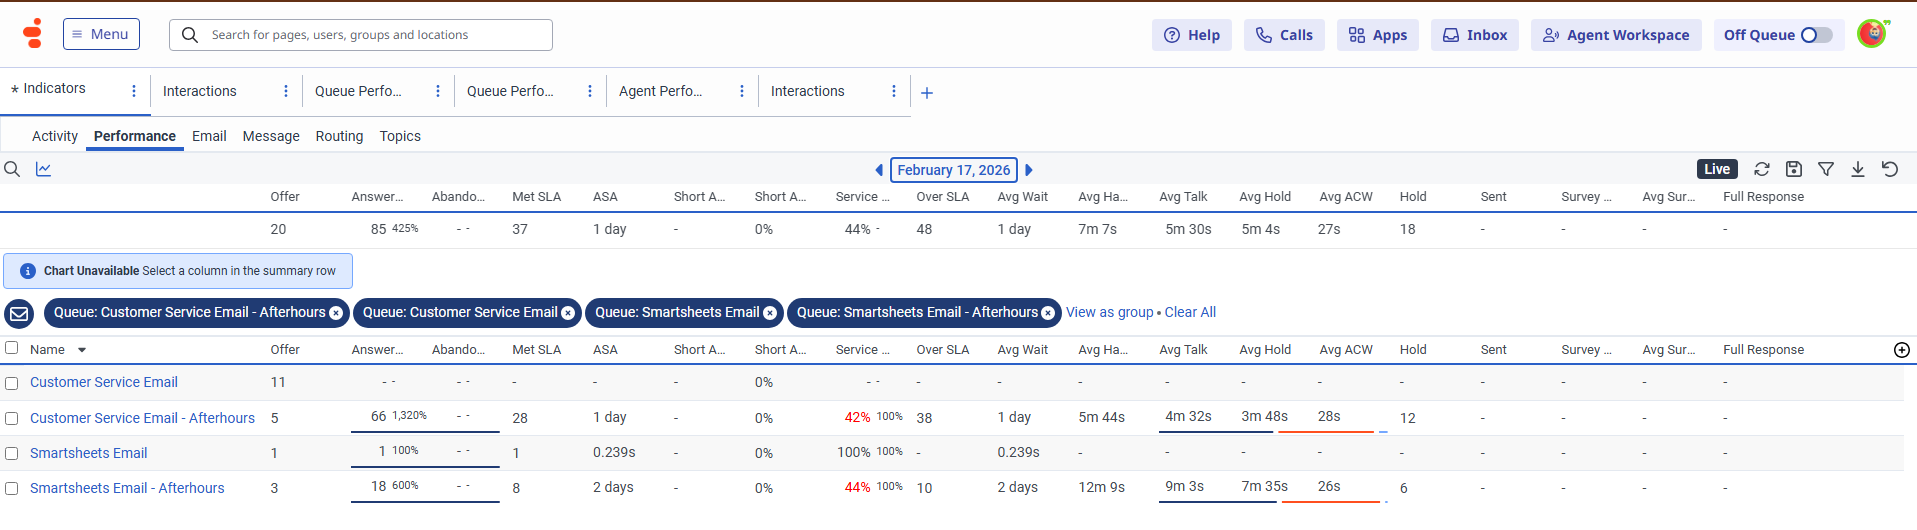Toggle the chart line graph icon
Viewport: 1917px width, 530px height.
click(43, 169)
